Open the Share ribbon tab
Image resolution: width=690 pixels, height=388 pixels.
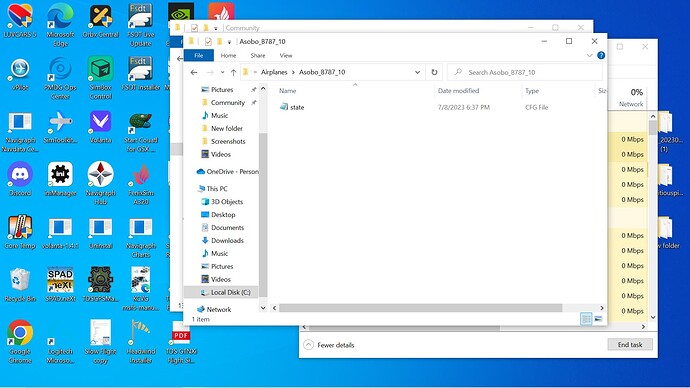tap(257, 55)
